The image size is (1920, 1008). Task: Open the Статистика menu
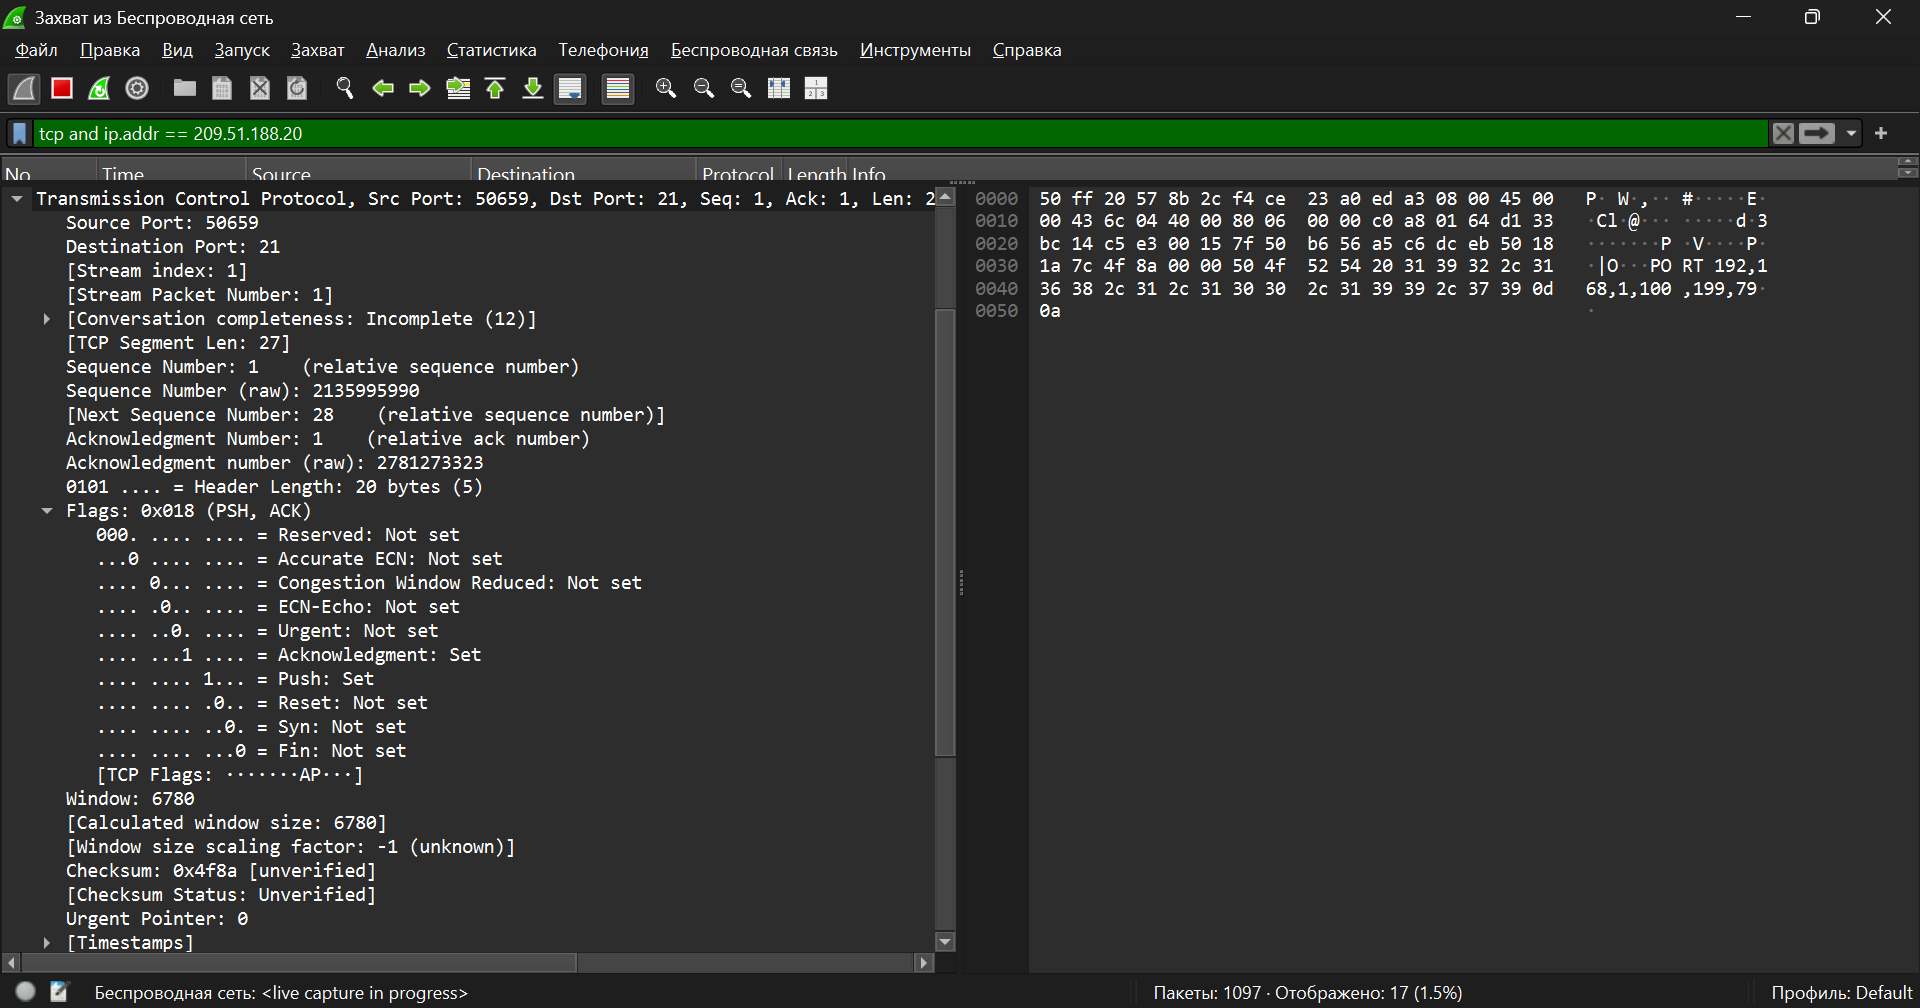[491, 50]
